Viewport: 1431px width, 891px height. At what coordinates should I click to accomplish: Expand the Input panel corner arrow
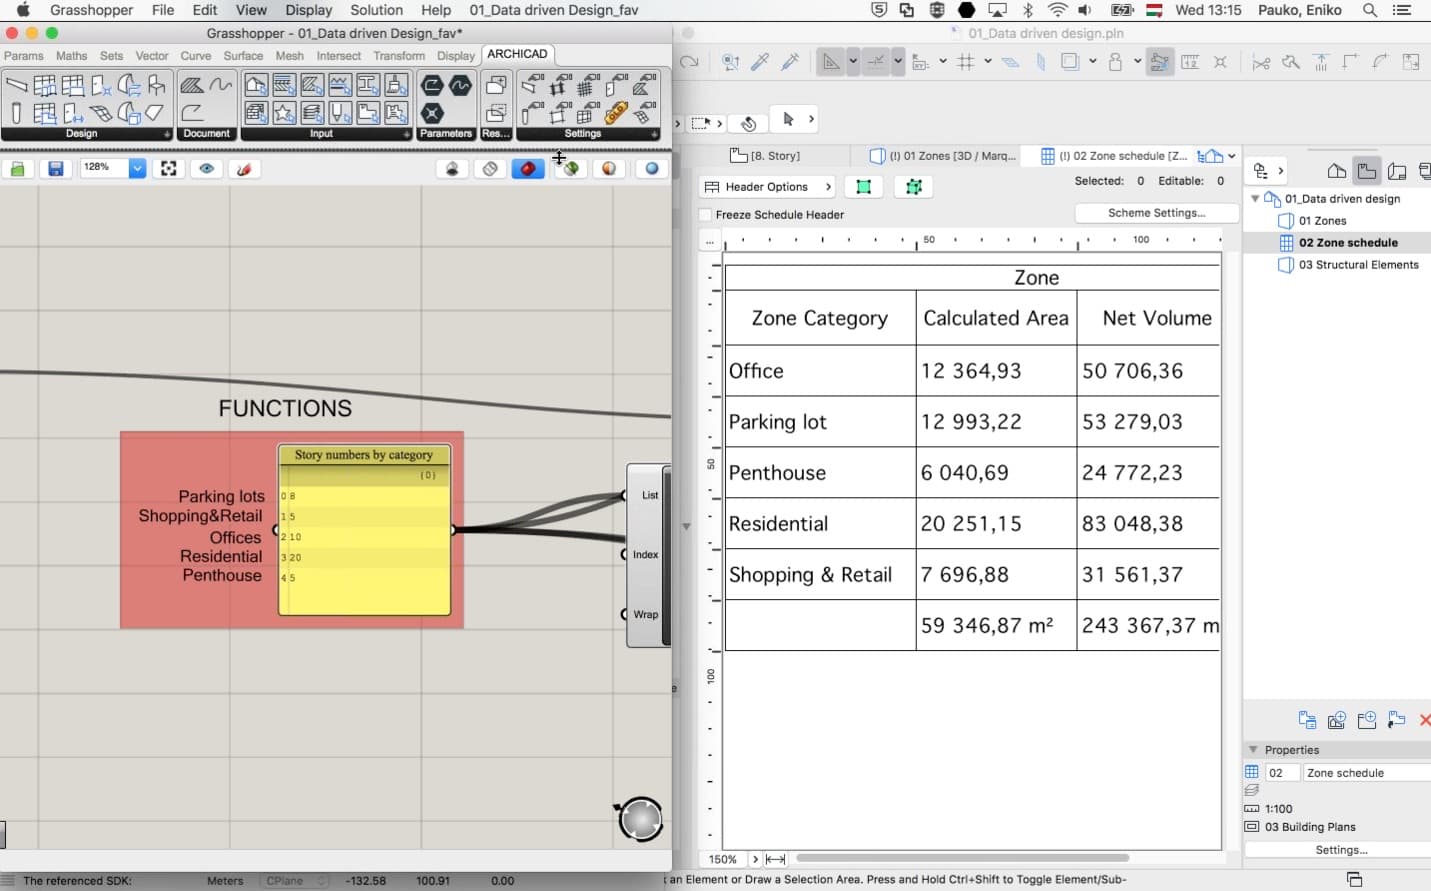coord(406,134)
